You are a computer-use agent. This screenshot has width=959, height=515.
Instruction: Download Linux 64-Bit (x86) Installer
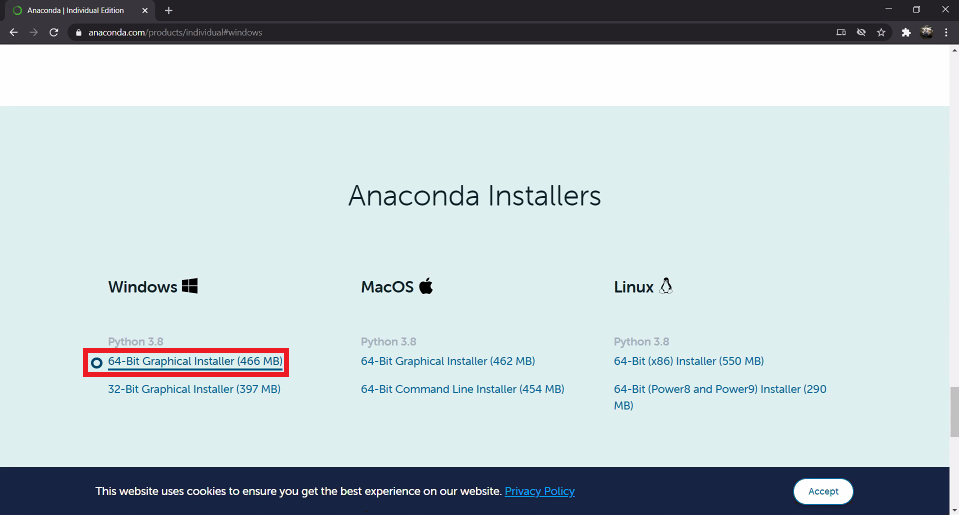point(689,361)
